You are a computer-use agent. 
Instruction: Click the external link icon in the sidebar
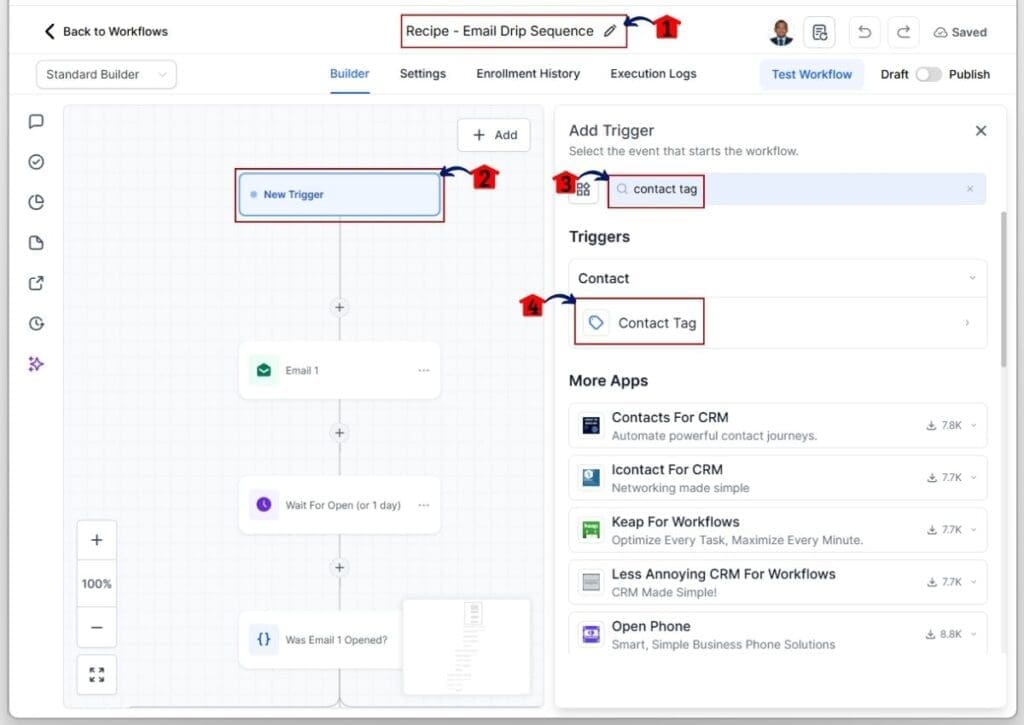coord(36,283)
